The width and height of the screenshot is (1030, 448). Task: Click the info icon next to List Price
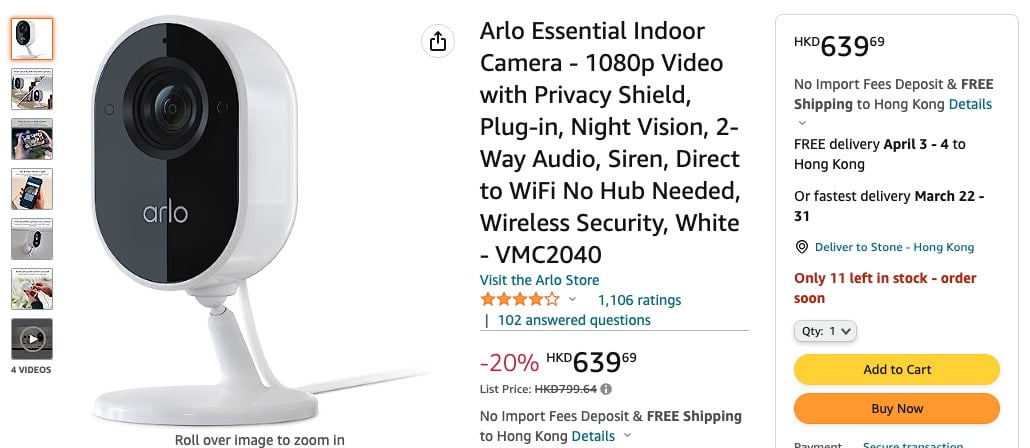tap(606, 389)
